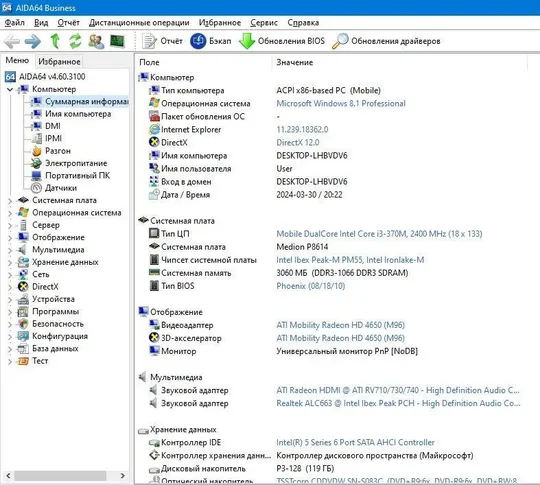
Task: Click right scroll arrow of tree scrollbar
Action: coord(123,476)
